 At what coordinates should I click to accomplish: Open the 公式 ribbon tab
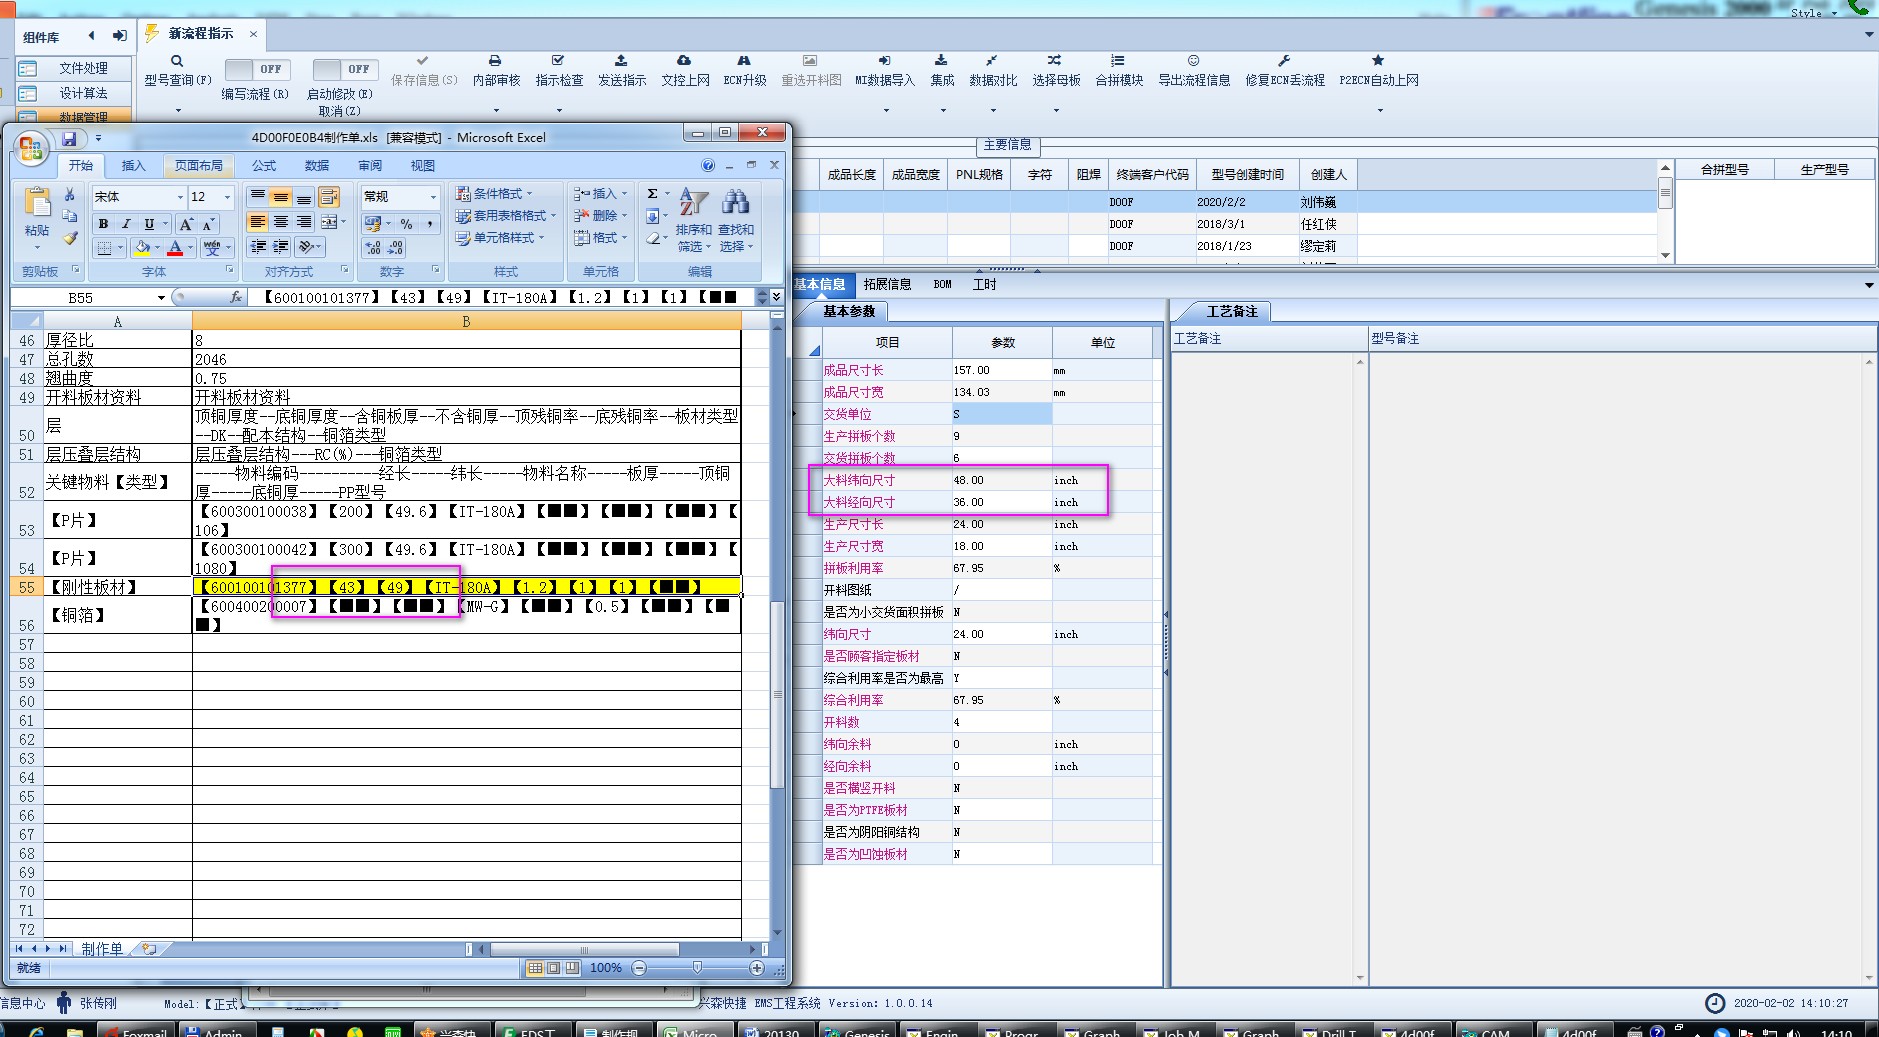[x=264, y=166]
